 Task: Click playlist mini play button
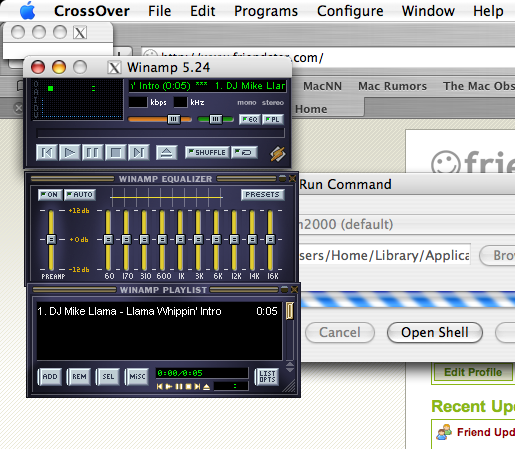[169, 387]
